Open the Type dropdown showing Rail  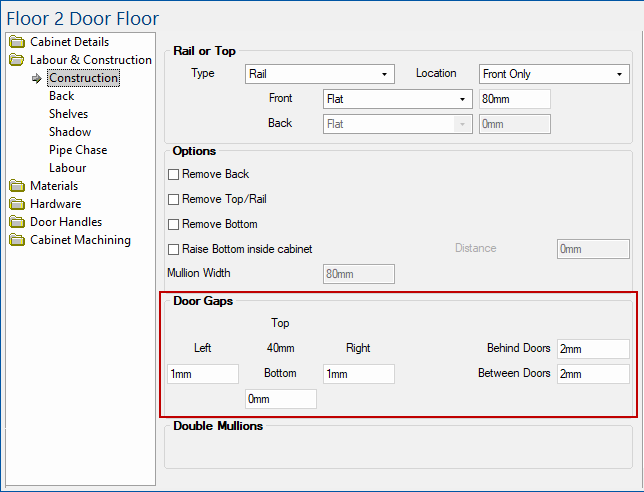[318, 74]
